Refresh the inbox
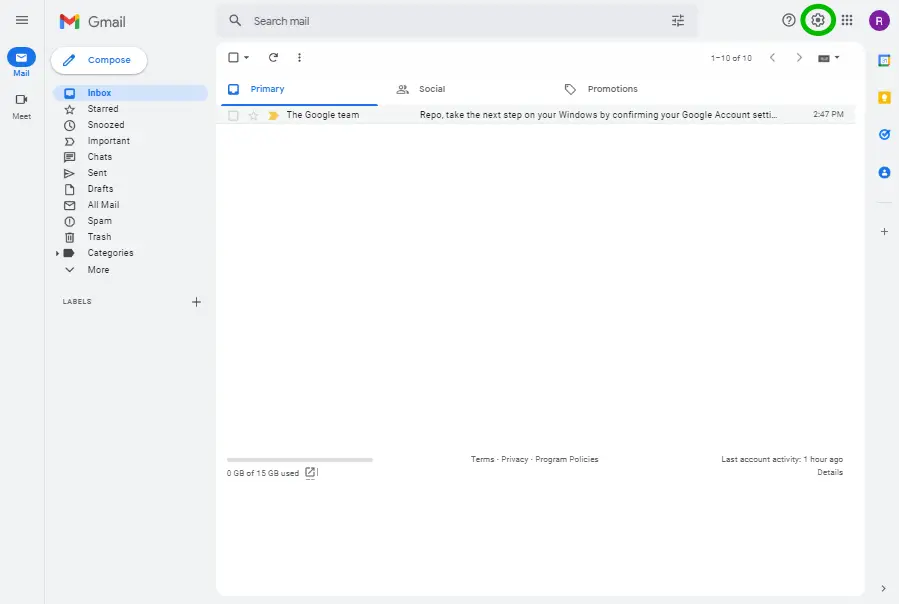This screenshot has width=899, height=604. (273, 57)
